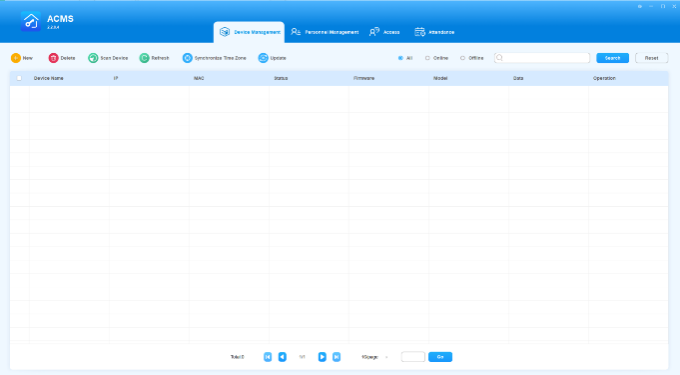This screenshot has height=375, width=680.
Task: Click the blue Search button
Action: coord(612,58)
